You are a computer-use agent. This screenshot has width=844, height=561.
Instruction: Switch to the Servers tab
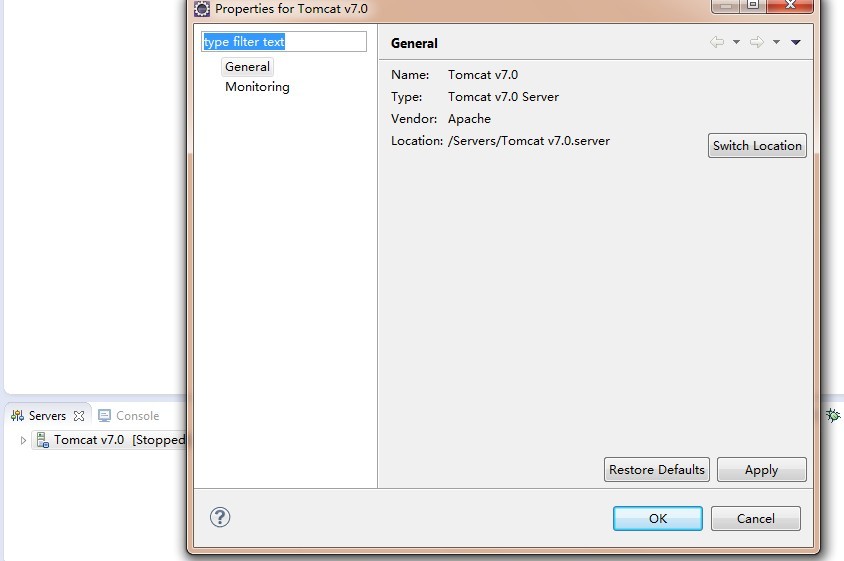(47, 416)
